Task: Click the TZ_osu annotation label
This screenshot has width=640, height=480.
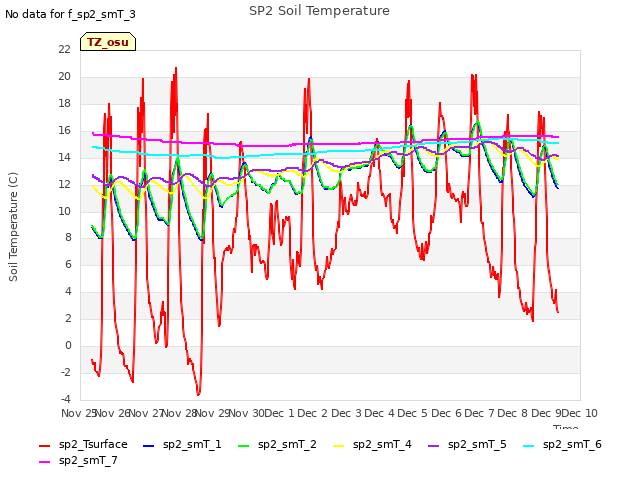Action: pos(108,42)
